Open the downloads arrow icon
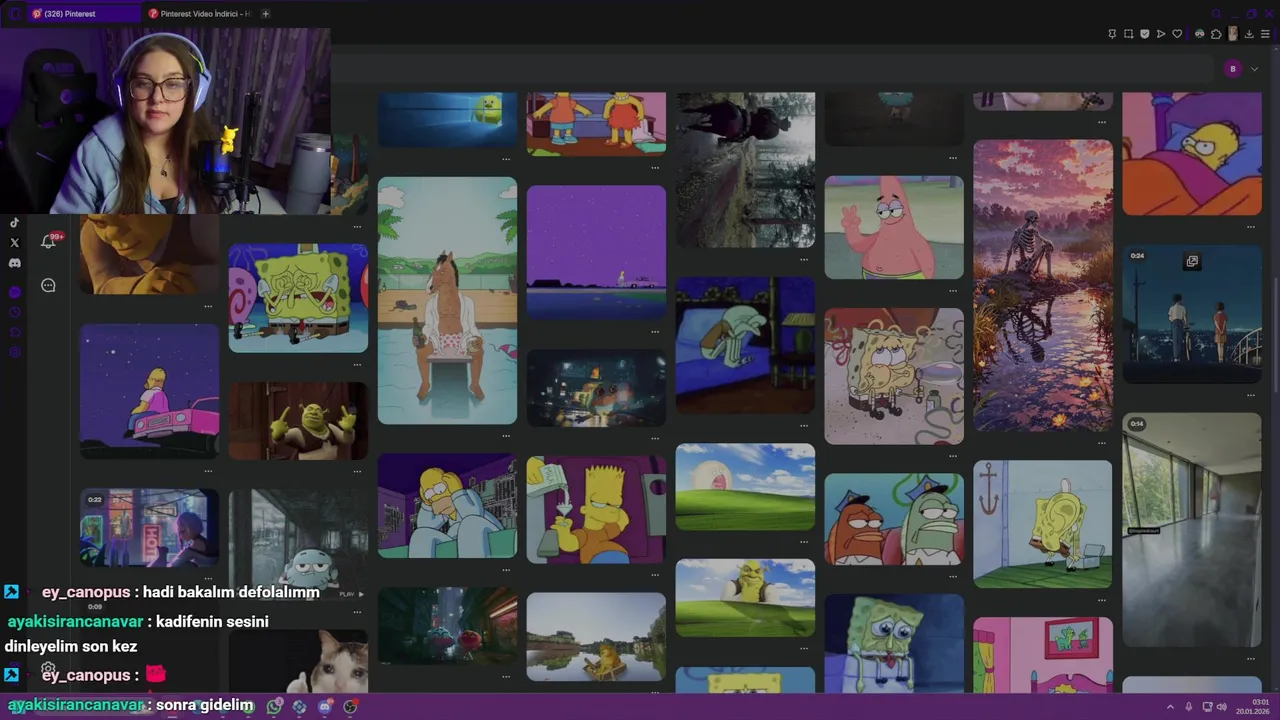The height and width of the screenshot is (720, 1280). pyautogui.click(x=1249, y=34)
